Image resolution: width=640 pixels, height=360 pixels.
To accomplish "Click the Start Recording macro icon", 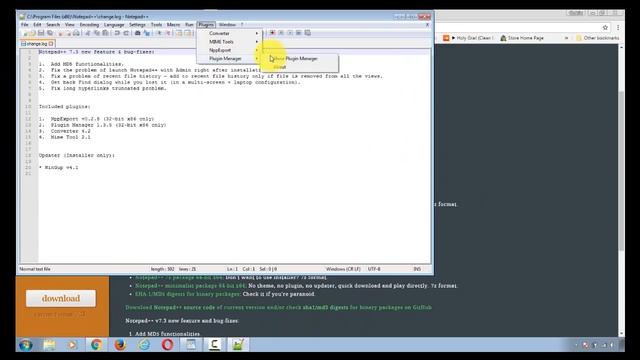I will point(272,33).
